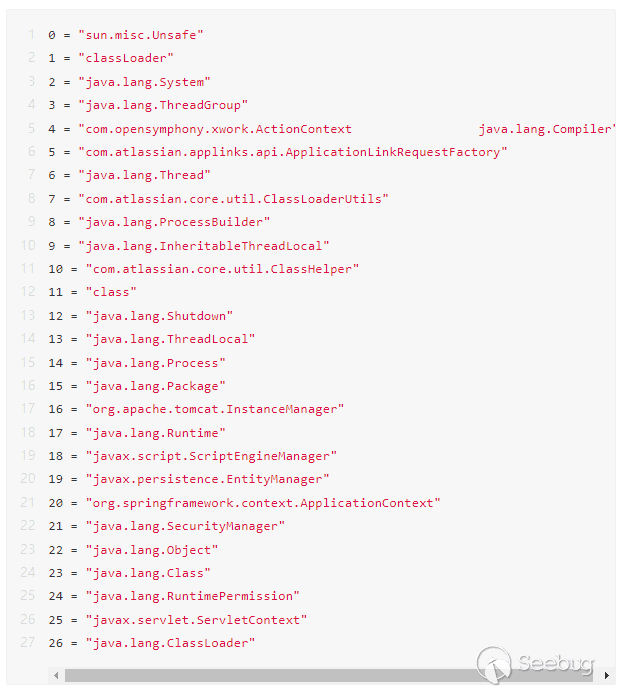Click the "java.lang.Runtime" string
622x692 pixels.
click(x=155, y=433)
